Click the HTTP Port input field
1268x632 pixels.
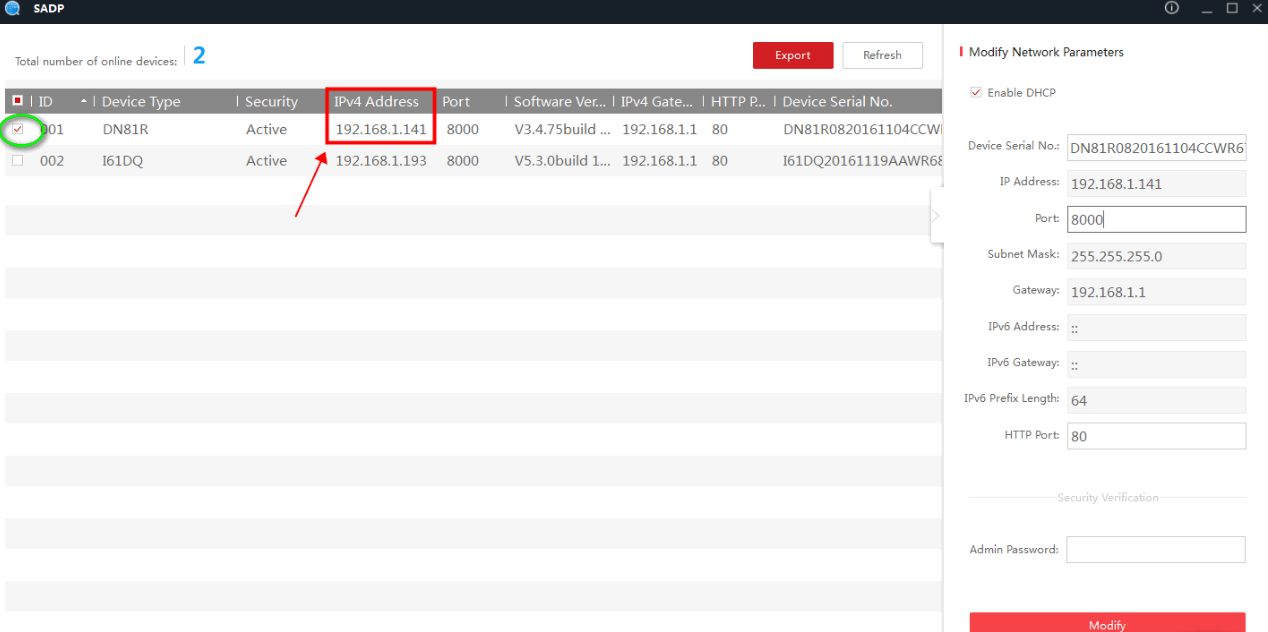(x=1155, y=436)
